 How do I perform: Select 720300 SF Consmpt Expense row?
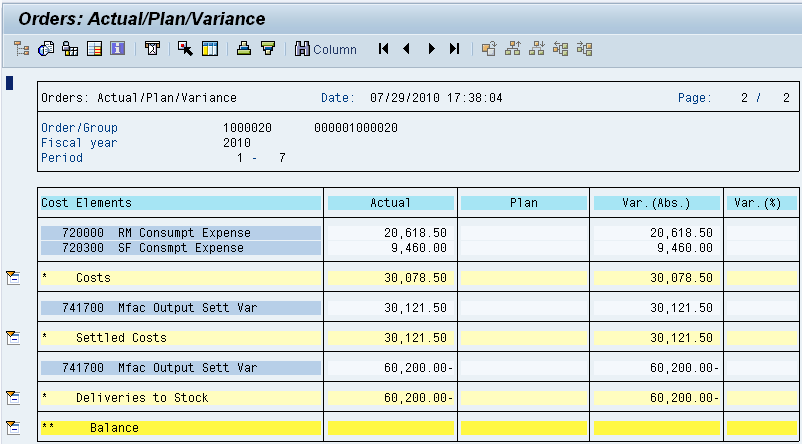coord(181,248)
